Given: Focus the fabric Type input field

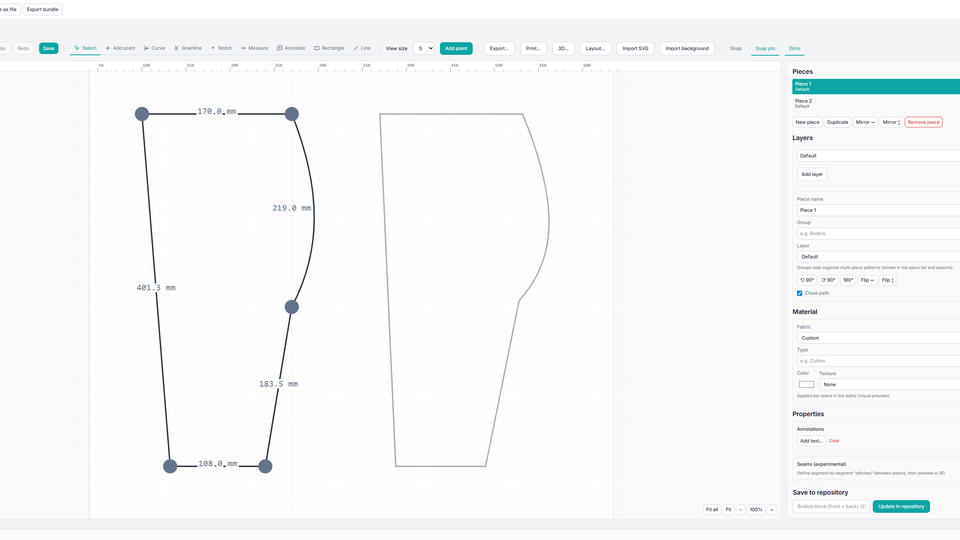Looking at the screenshot, I should (x=878, y=361).
